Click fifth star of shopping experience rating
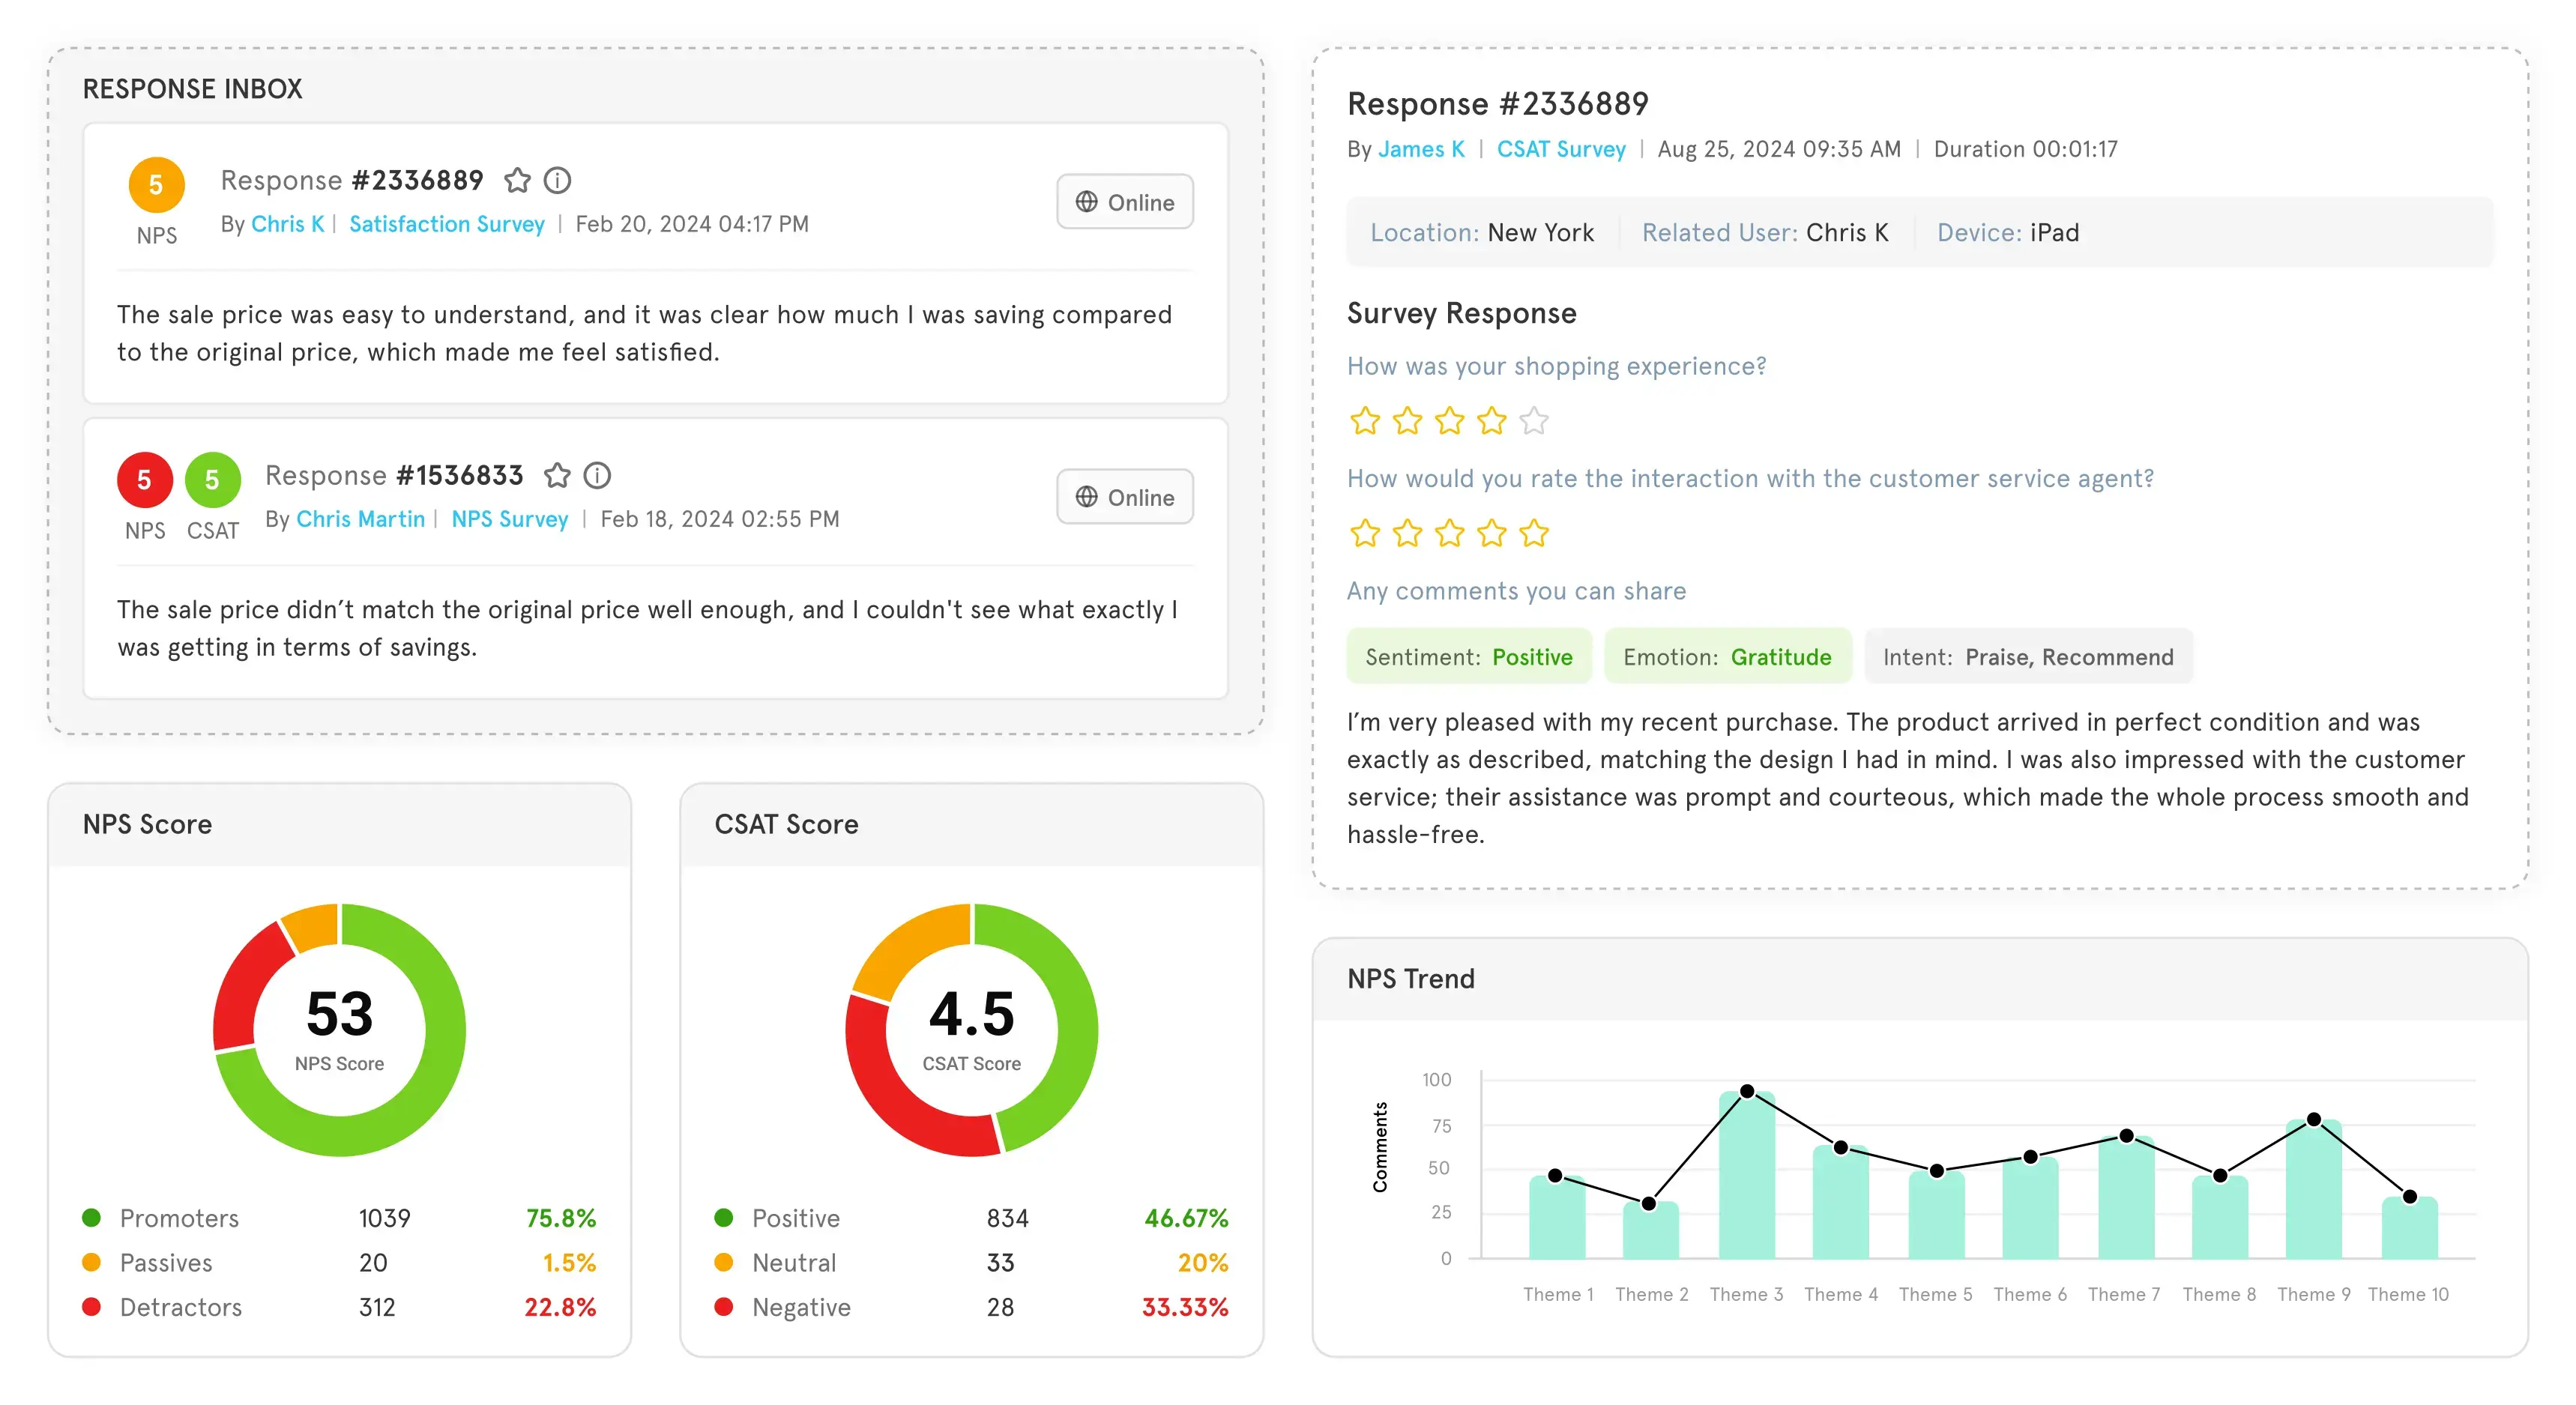The image size is (2576, 1405). [1533, 421]
